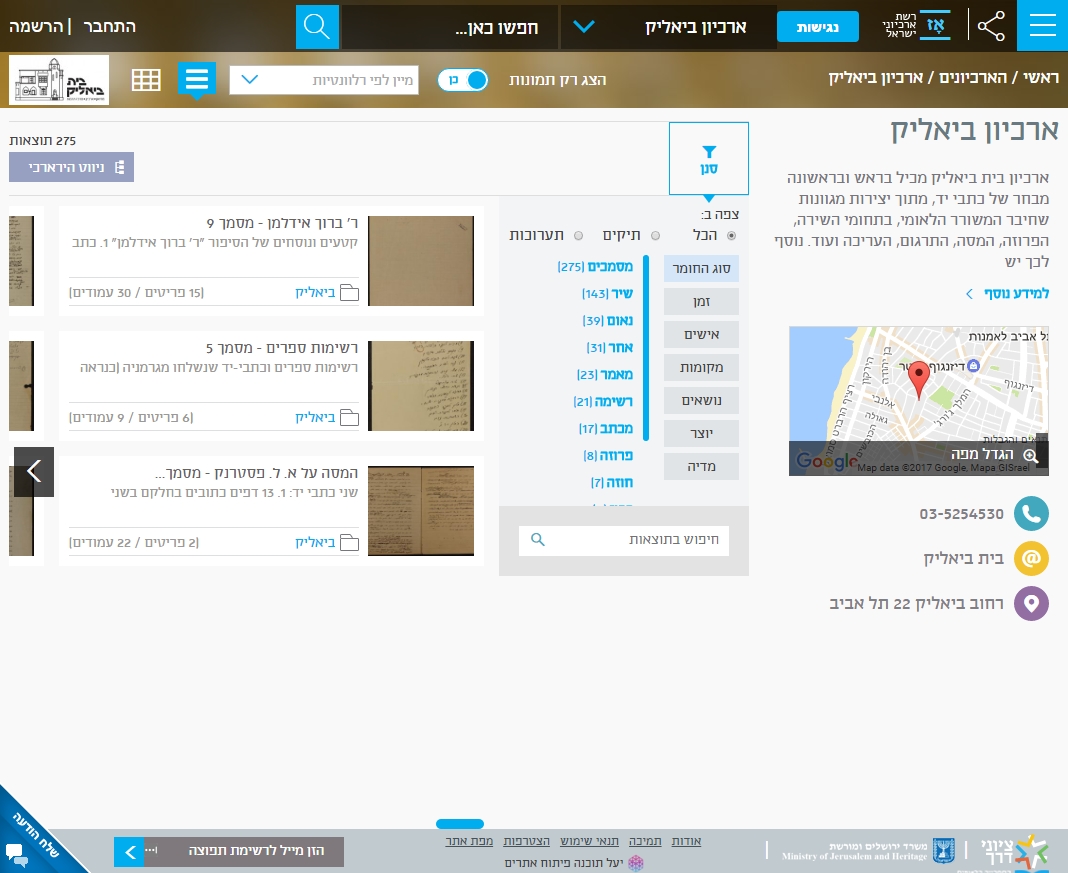Click the mailing list email field
The image size is (1068, 873).
[x=244, y=851]
